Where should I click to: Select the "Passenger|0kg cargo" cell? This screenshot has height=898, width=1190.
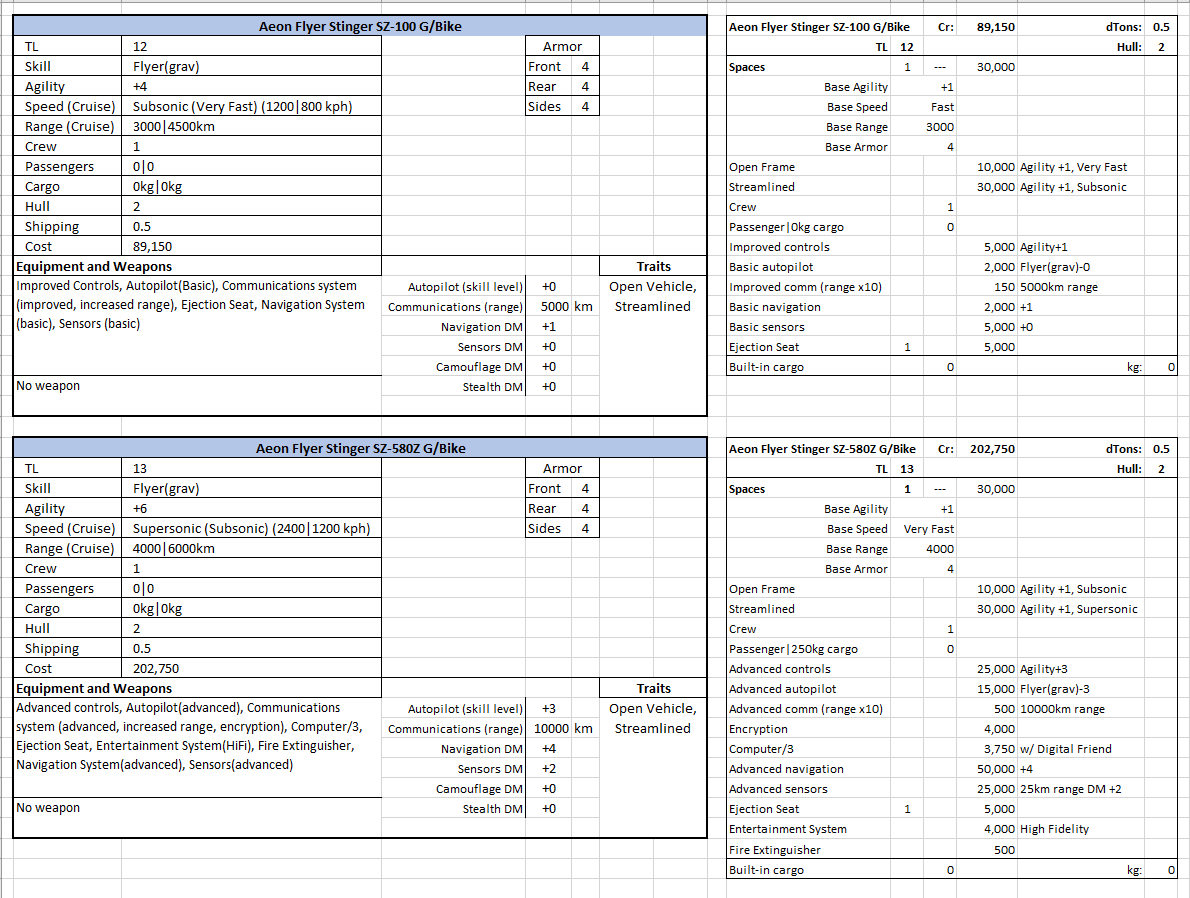787,227
